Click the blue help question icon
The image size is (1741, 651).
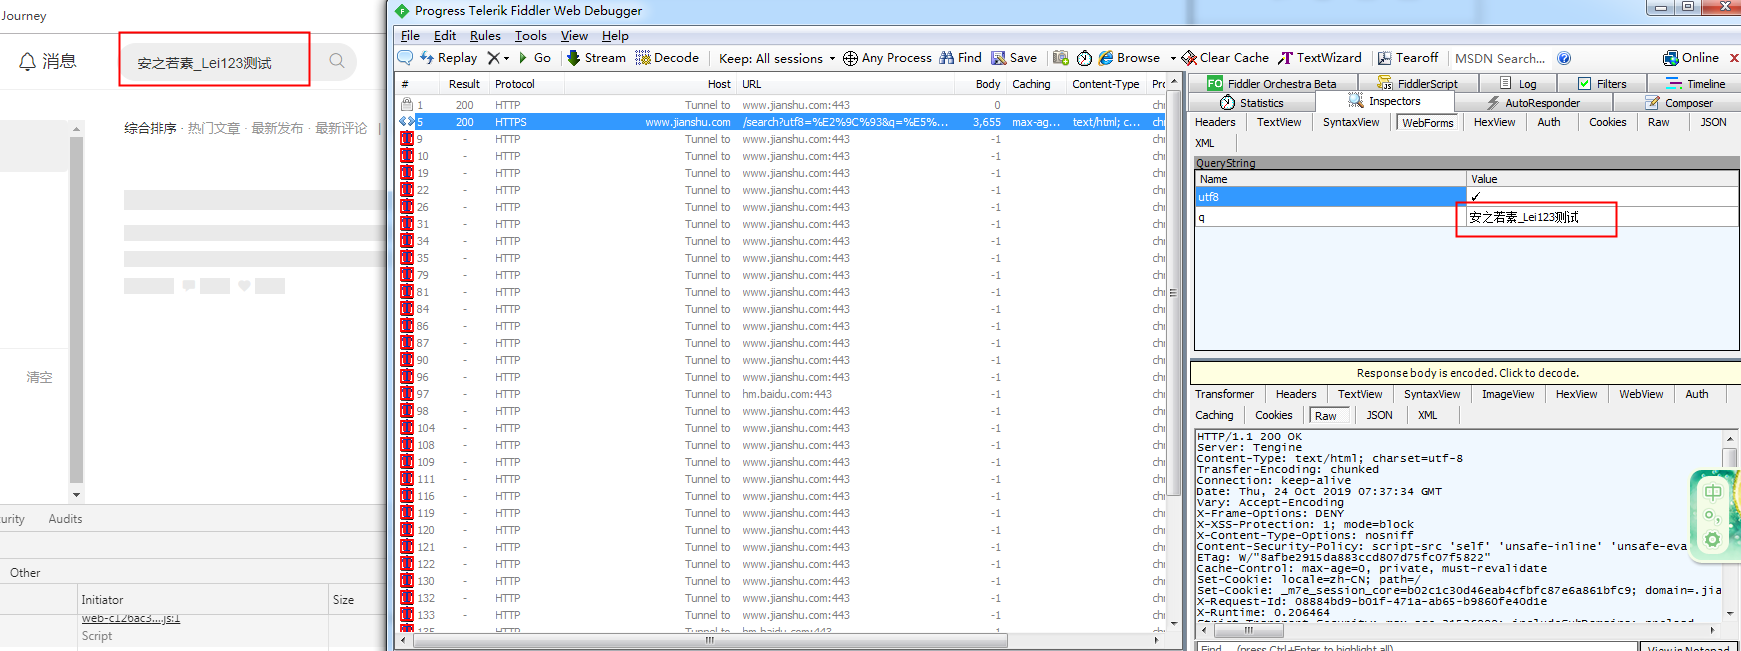click(x=1564, y=58)
